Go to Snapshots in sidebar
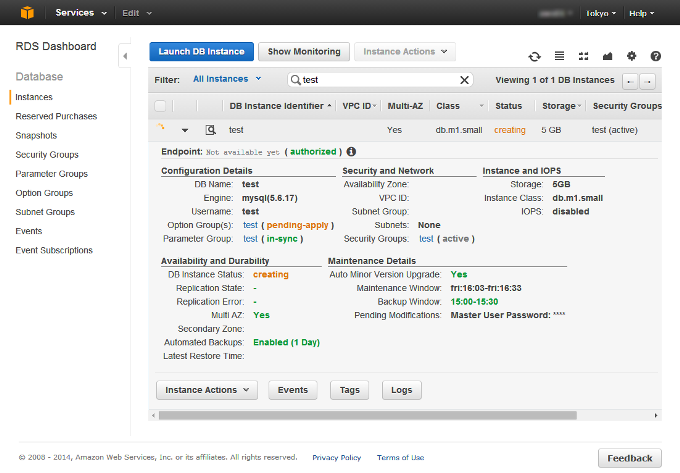This screenshot has height=473, width=680. (x=36, y=135)
